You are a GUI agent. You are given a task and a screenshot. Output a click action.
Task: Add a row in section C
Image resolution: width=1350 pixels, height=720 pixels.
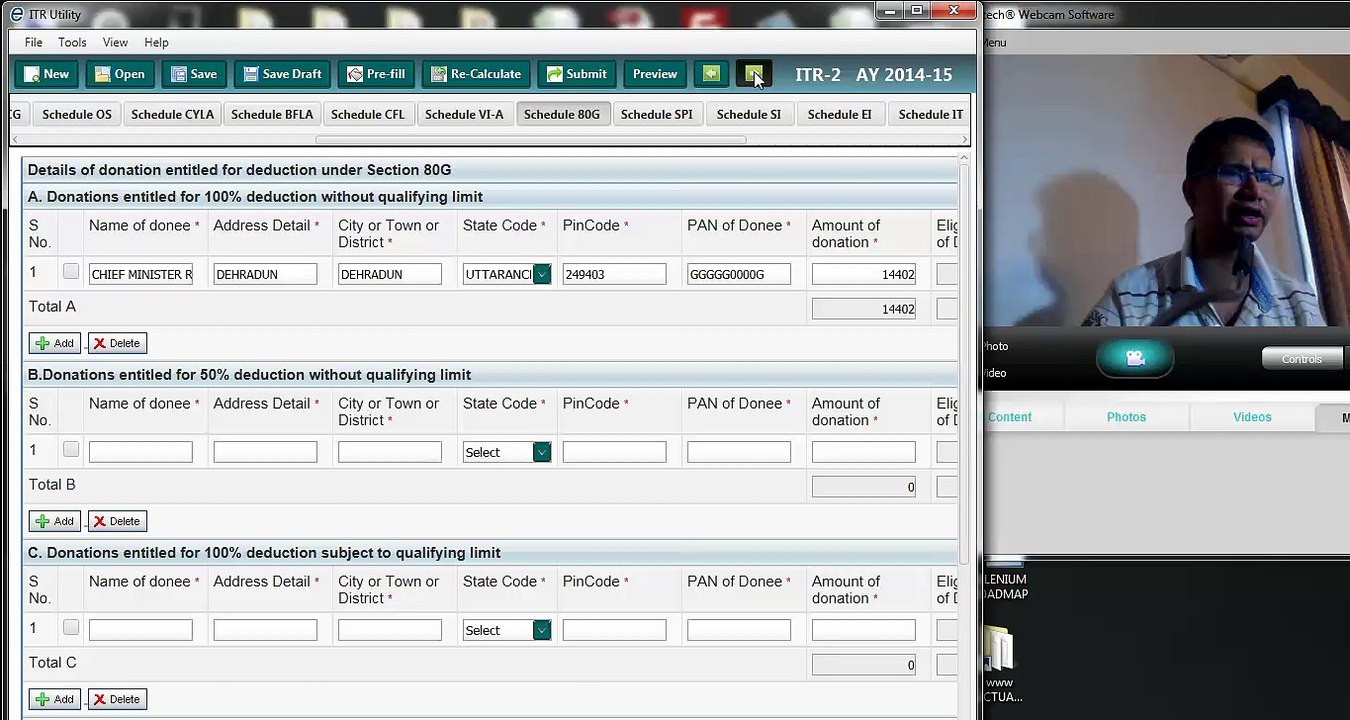click(x=55, y=699)
